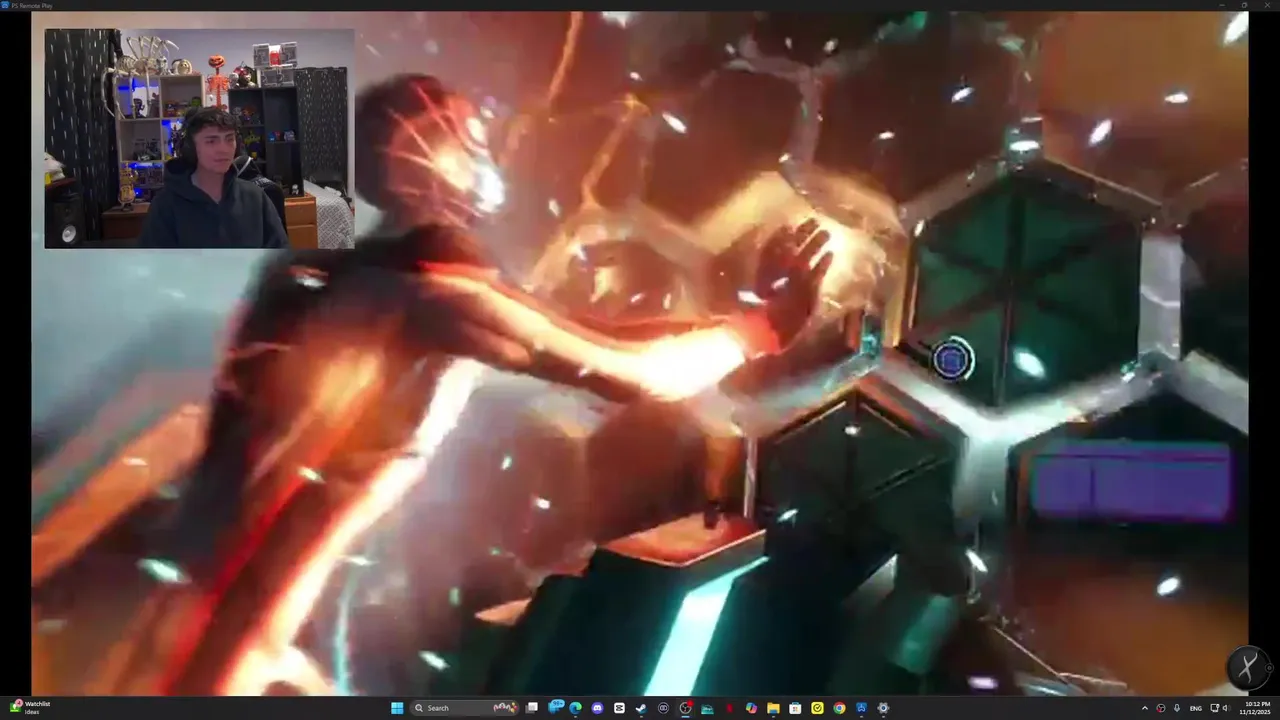
Task: Switch input language via ENG indicator
Action: tap(1196, 708)
